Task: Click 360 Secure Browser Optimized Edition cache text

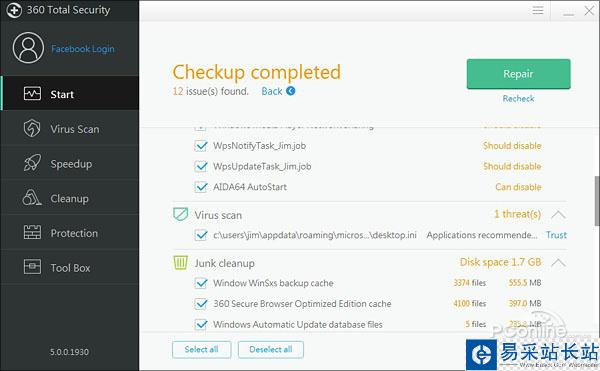Action: coord(302,304)
